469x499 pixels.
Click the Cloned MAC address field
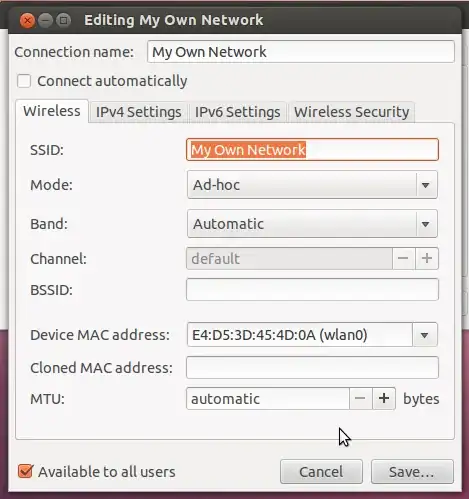pos(312,367)
